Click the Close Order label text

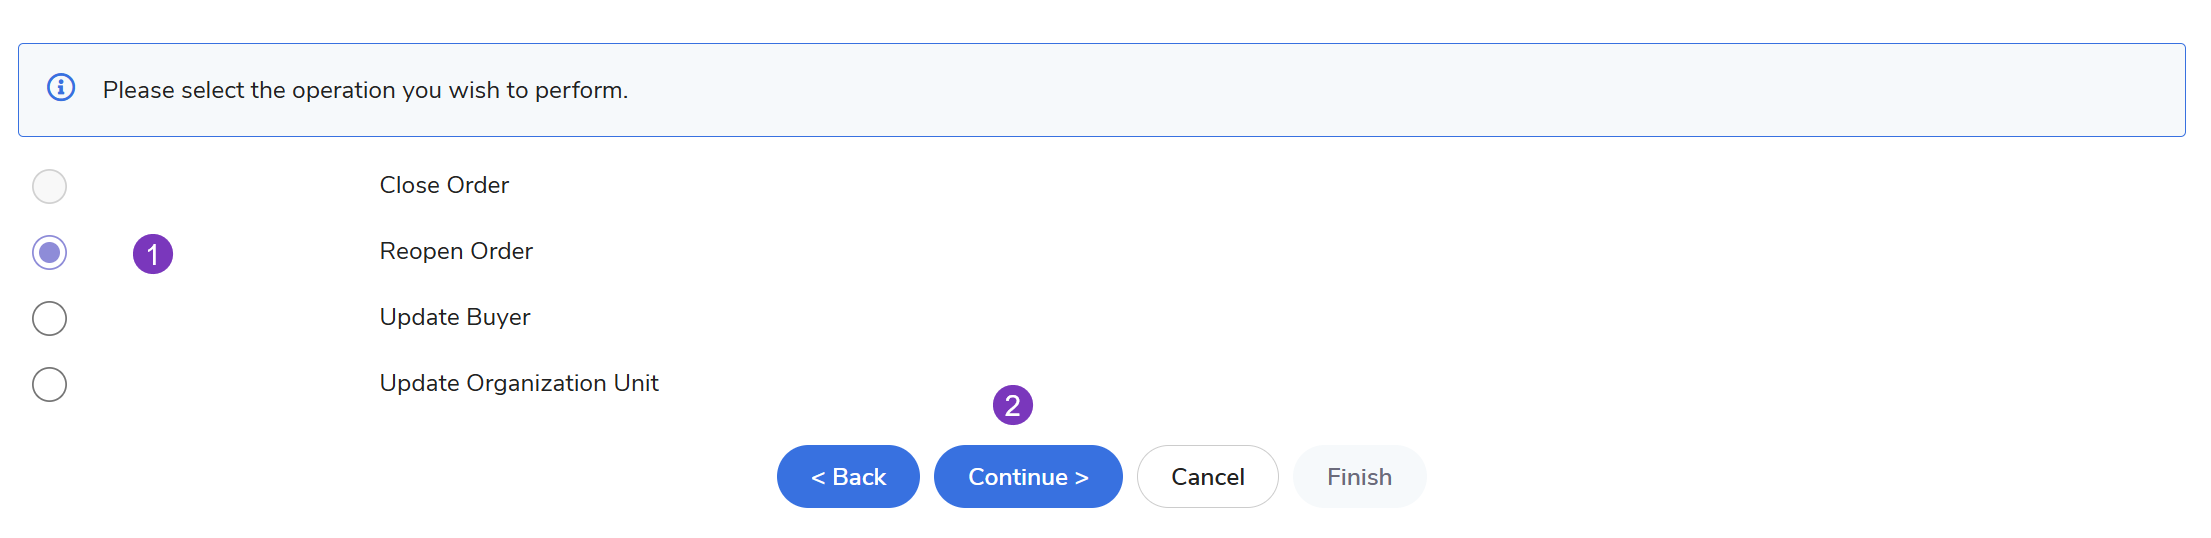pos(444,185)
